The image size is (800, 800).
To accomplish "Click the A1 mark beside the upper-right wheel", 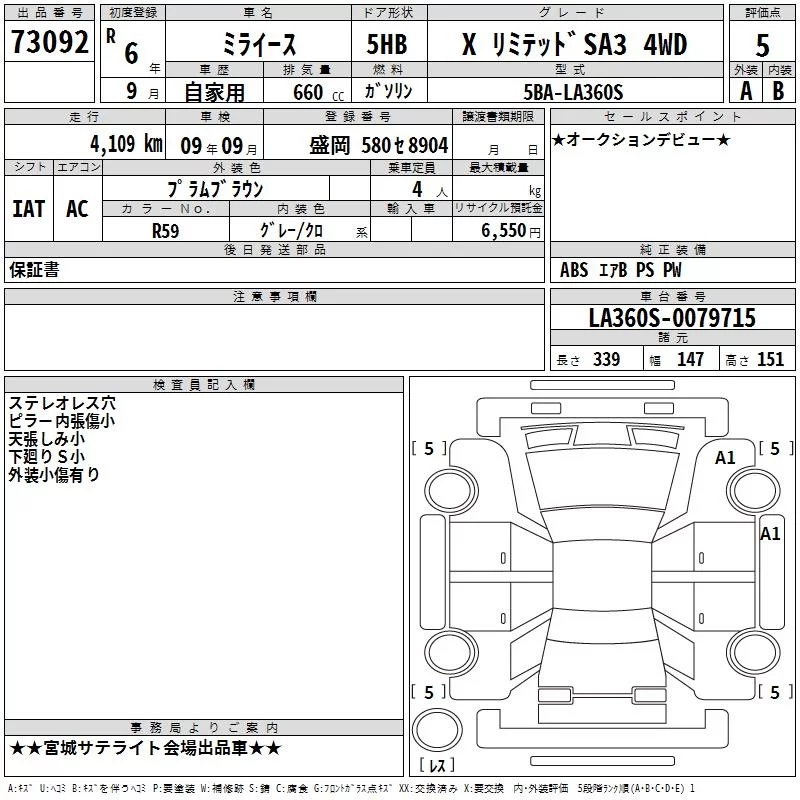I will tap(725, 458).
